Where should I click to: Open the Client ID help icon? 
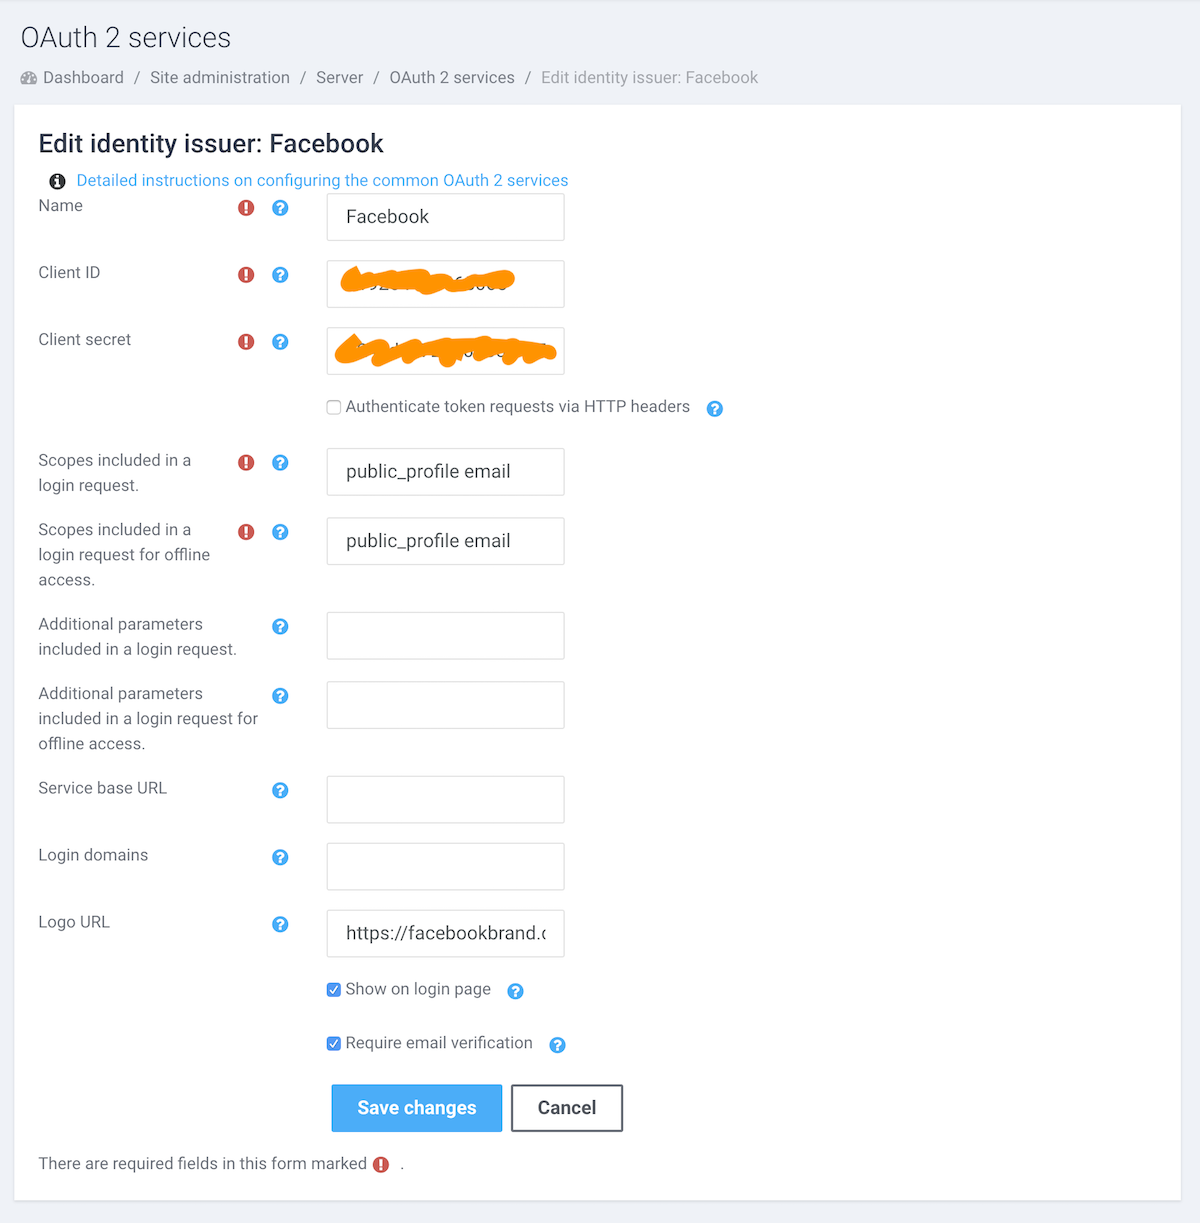pyautogui.click(x=280, y=275)
